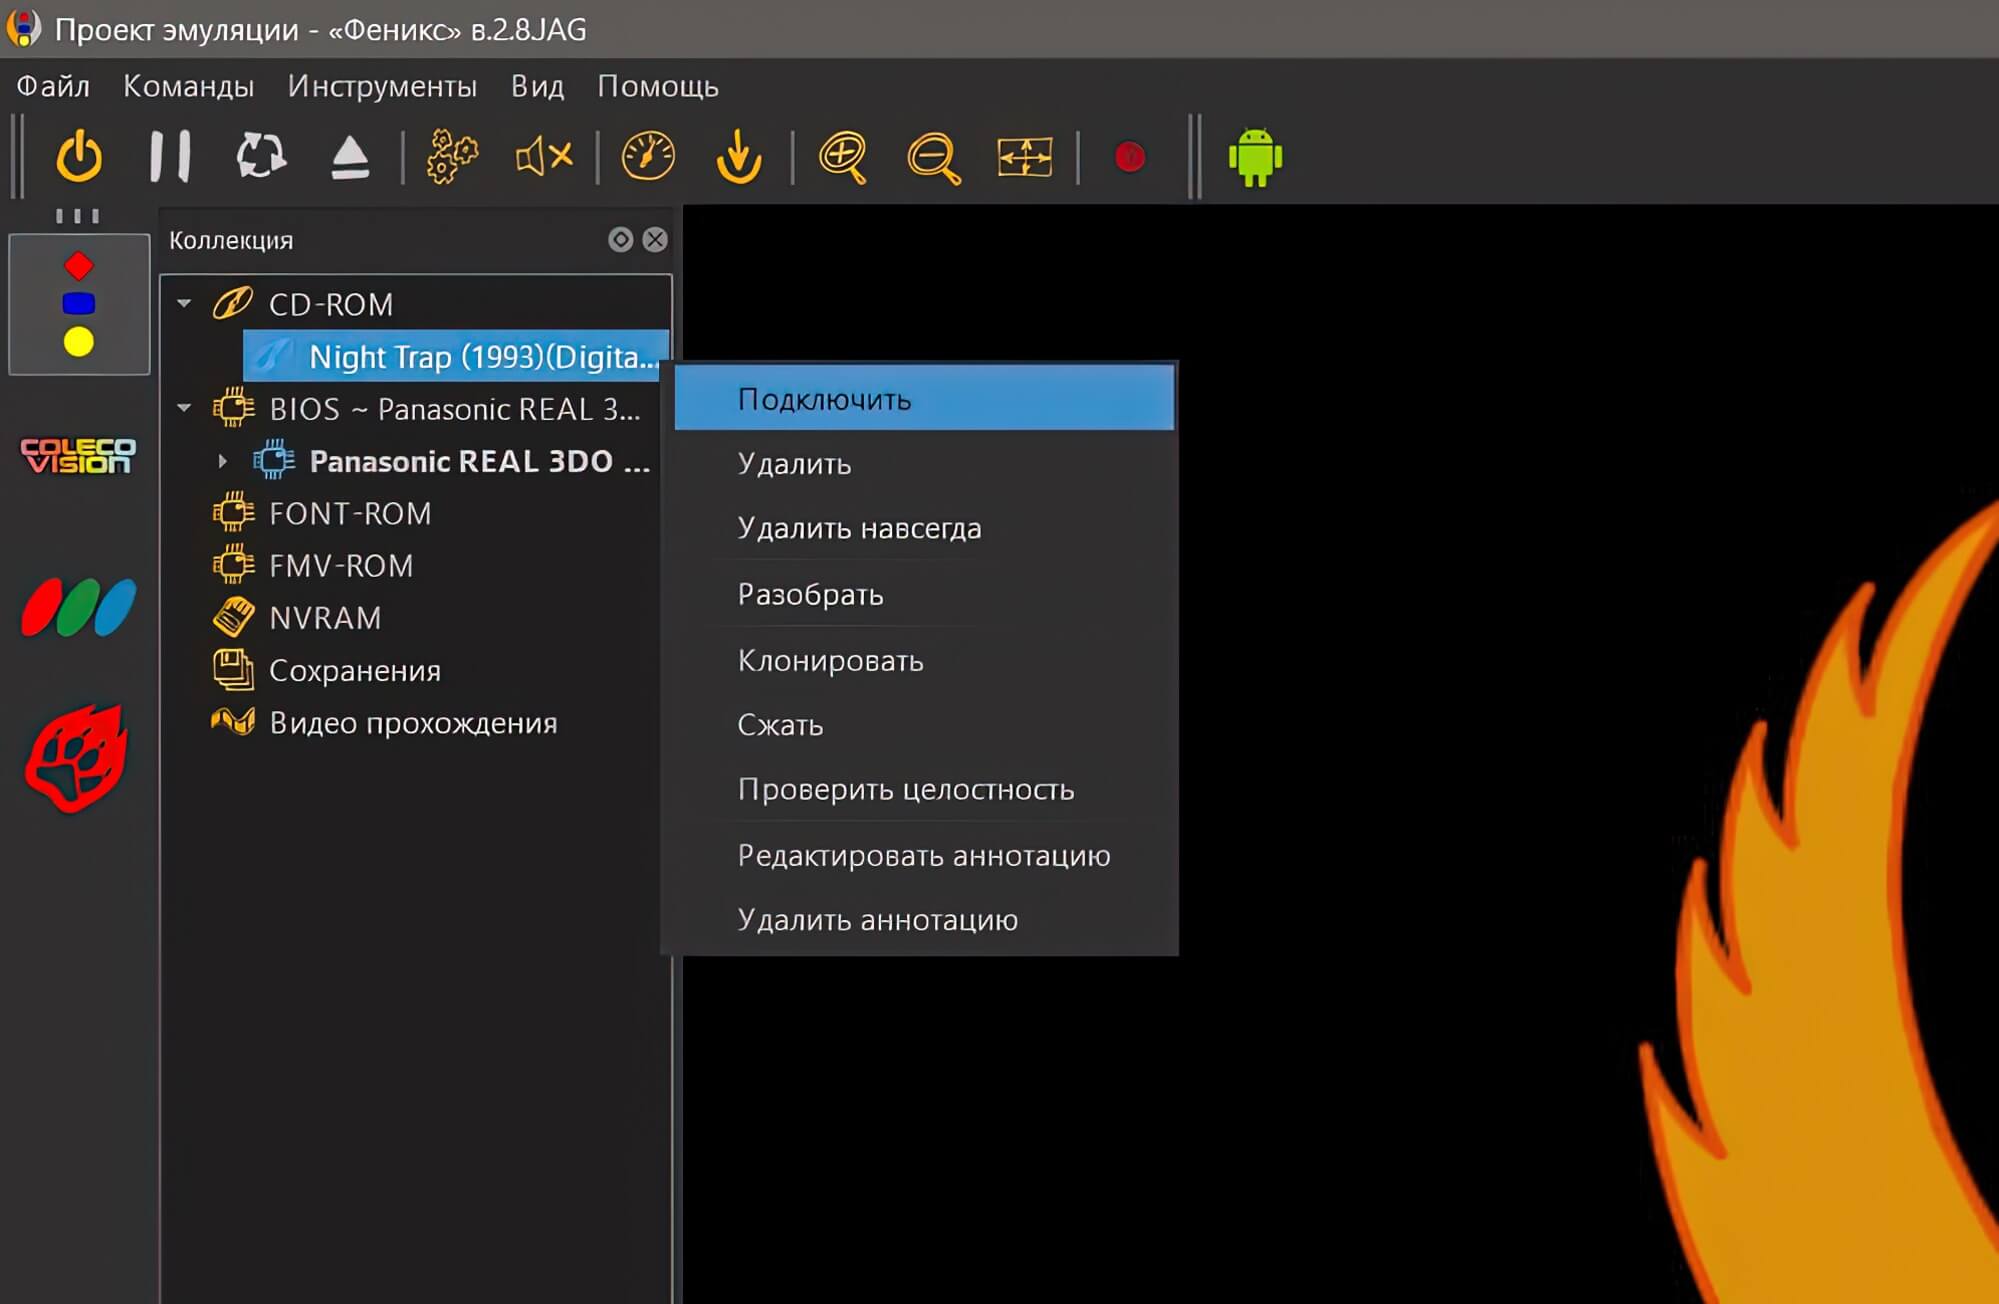Zoom out with the magnifier minus icon

pyautogui.click(x=934, y=159)
